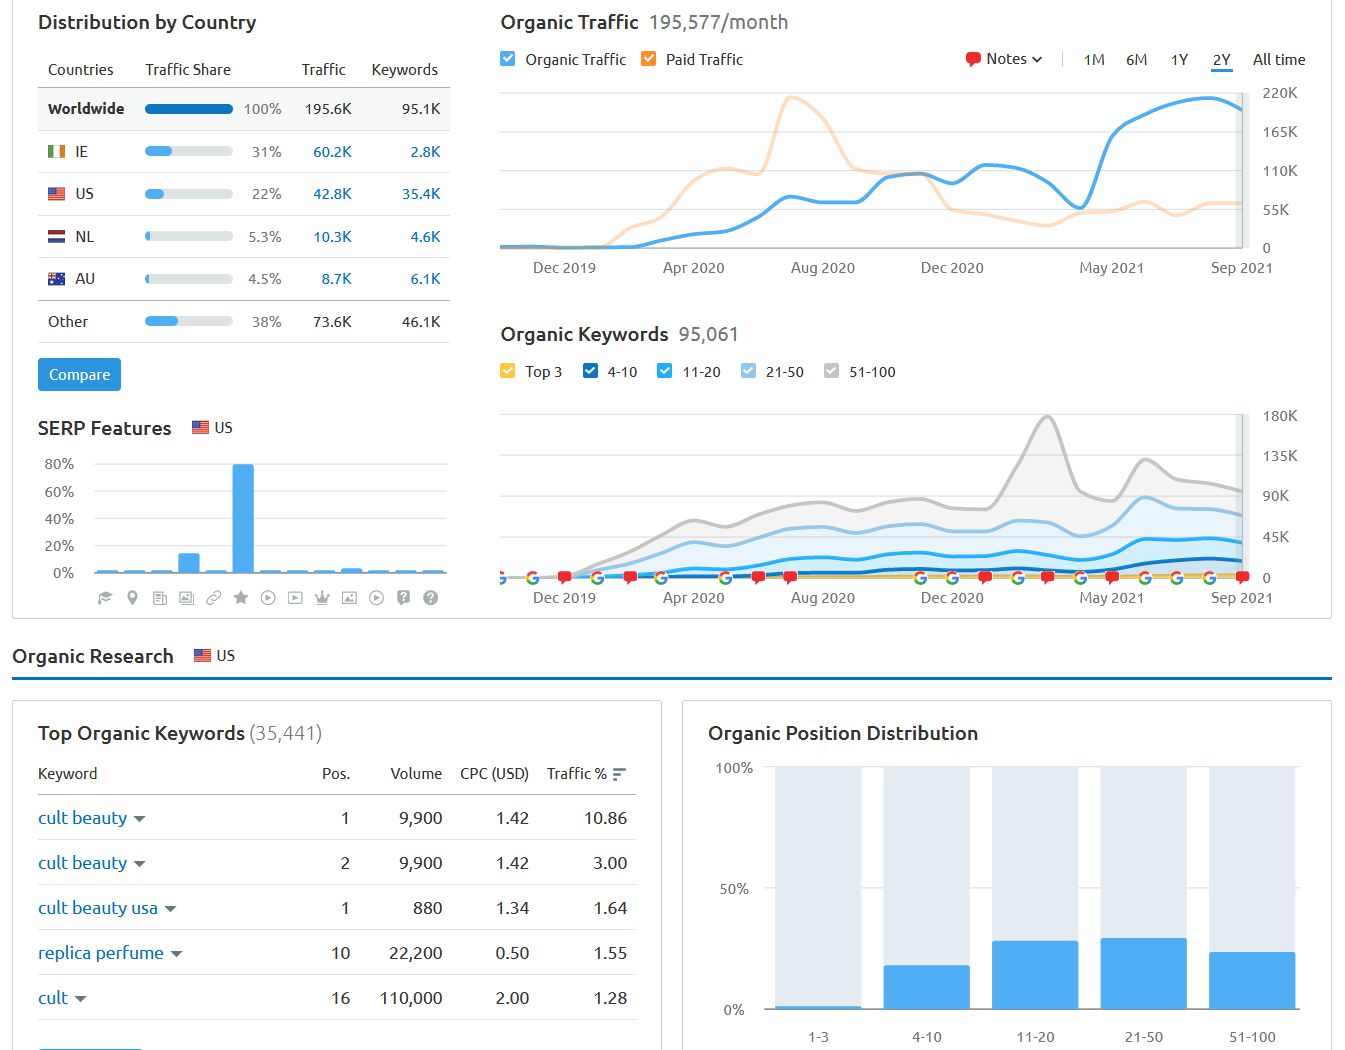Click the US flag in the Countries table
The image size is (1345, 1050).
coord(57,194)
